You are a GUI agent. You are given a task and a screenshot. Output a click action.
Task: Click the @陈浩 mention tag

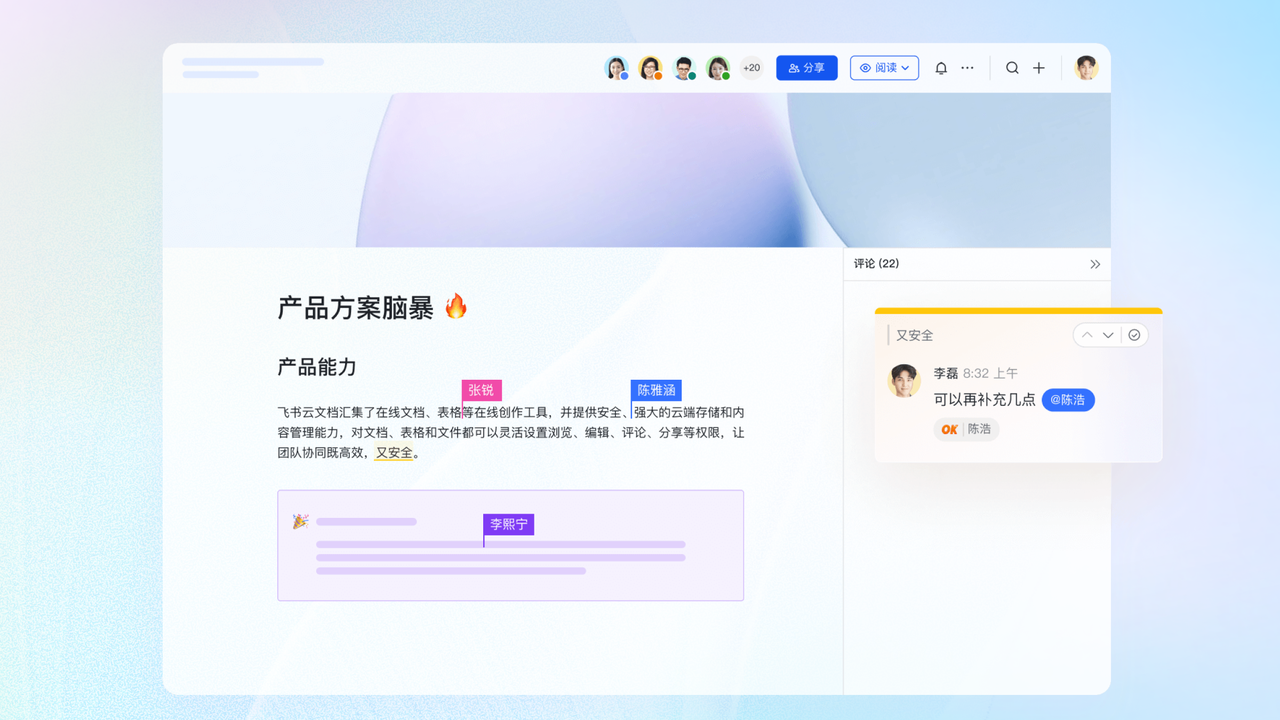point(1068,400)
